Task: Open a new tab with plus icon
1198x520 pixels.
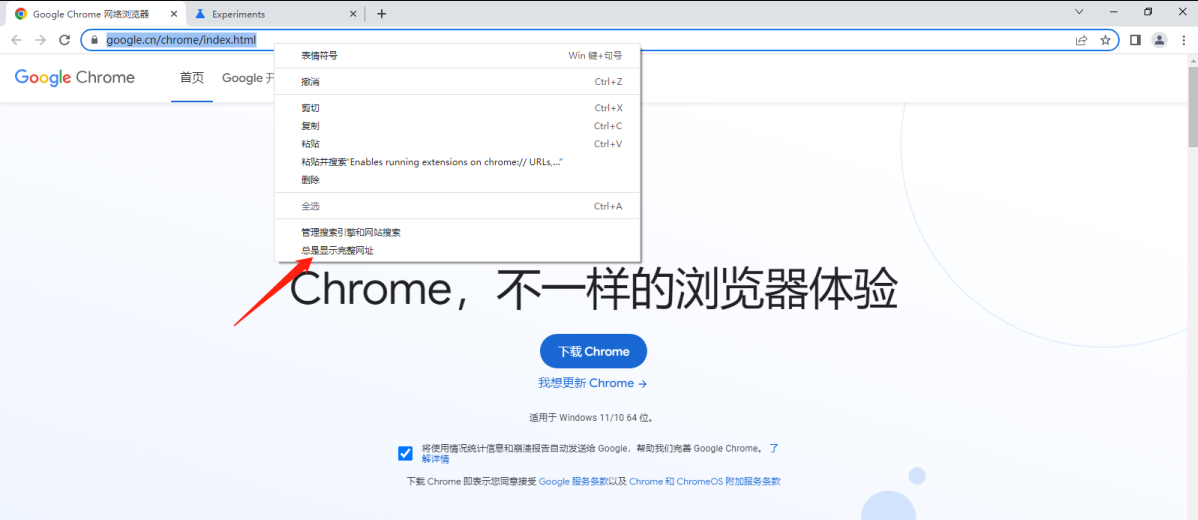Action: point(382,14)
